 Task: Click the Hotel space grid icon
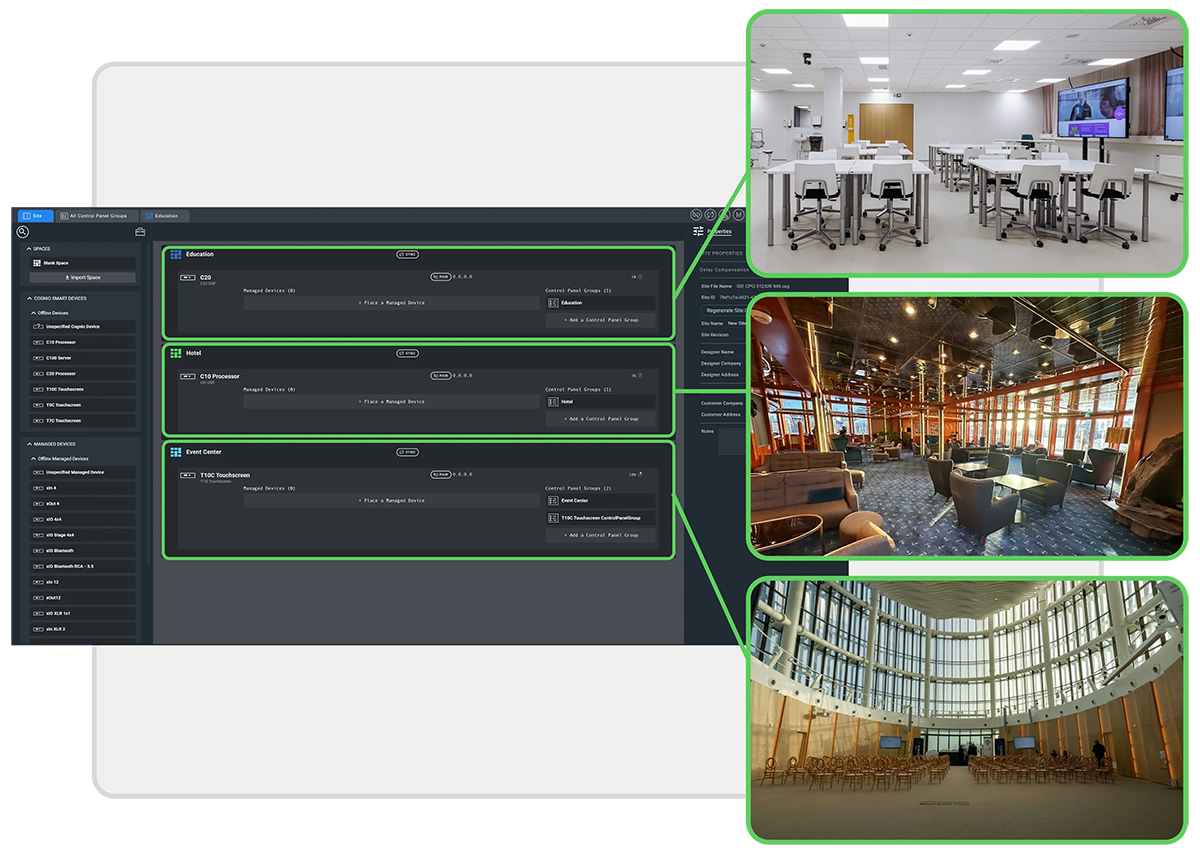(x=176, y=353)
